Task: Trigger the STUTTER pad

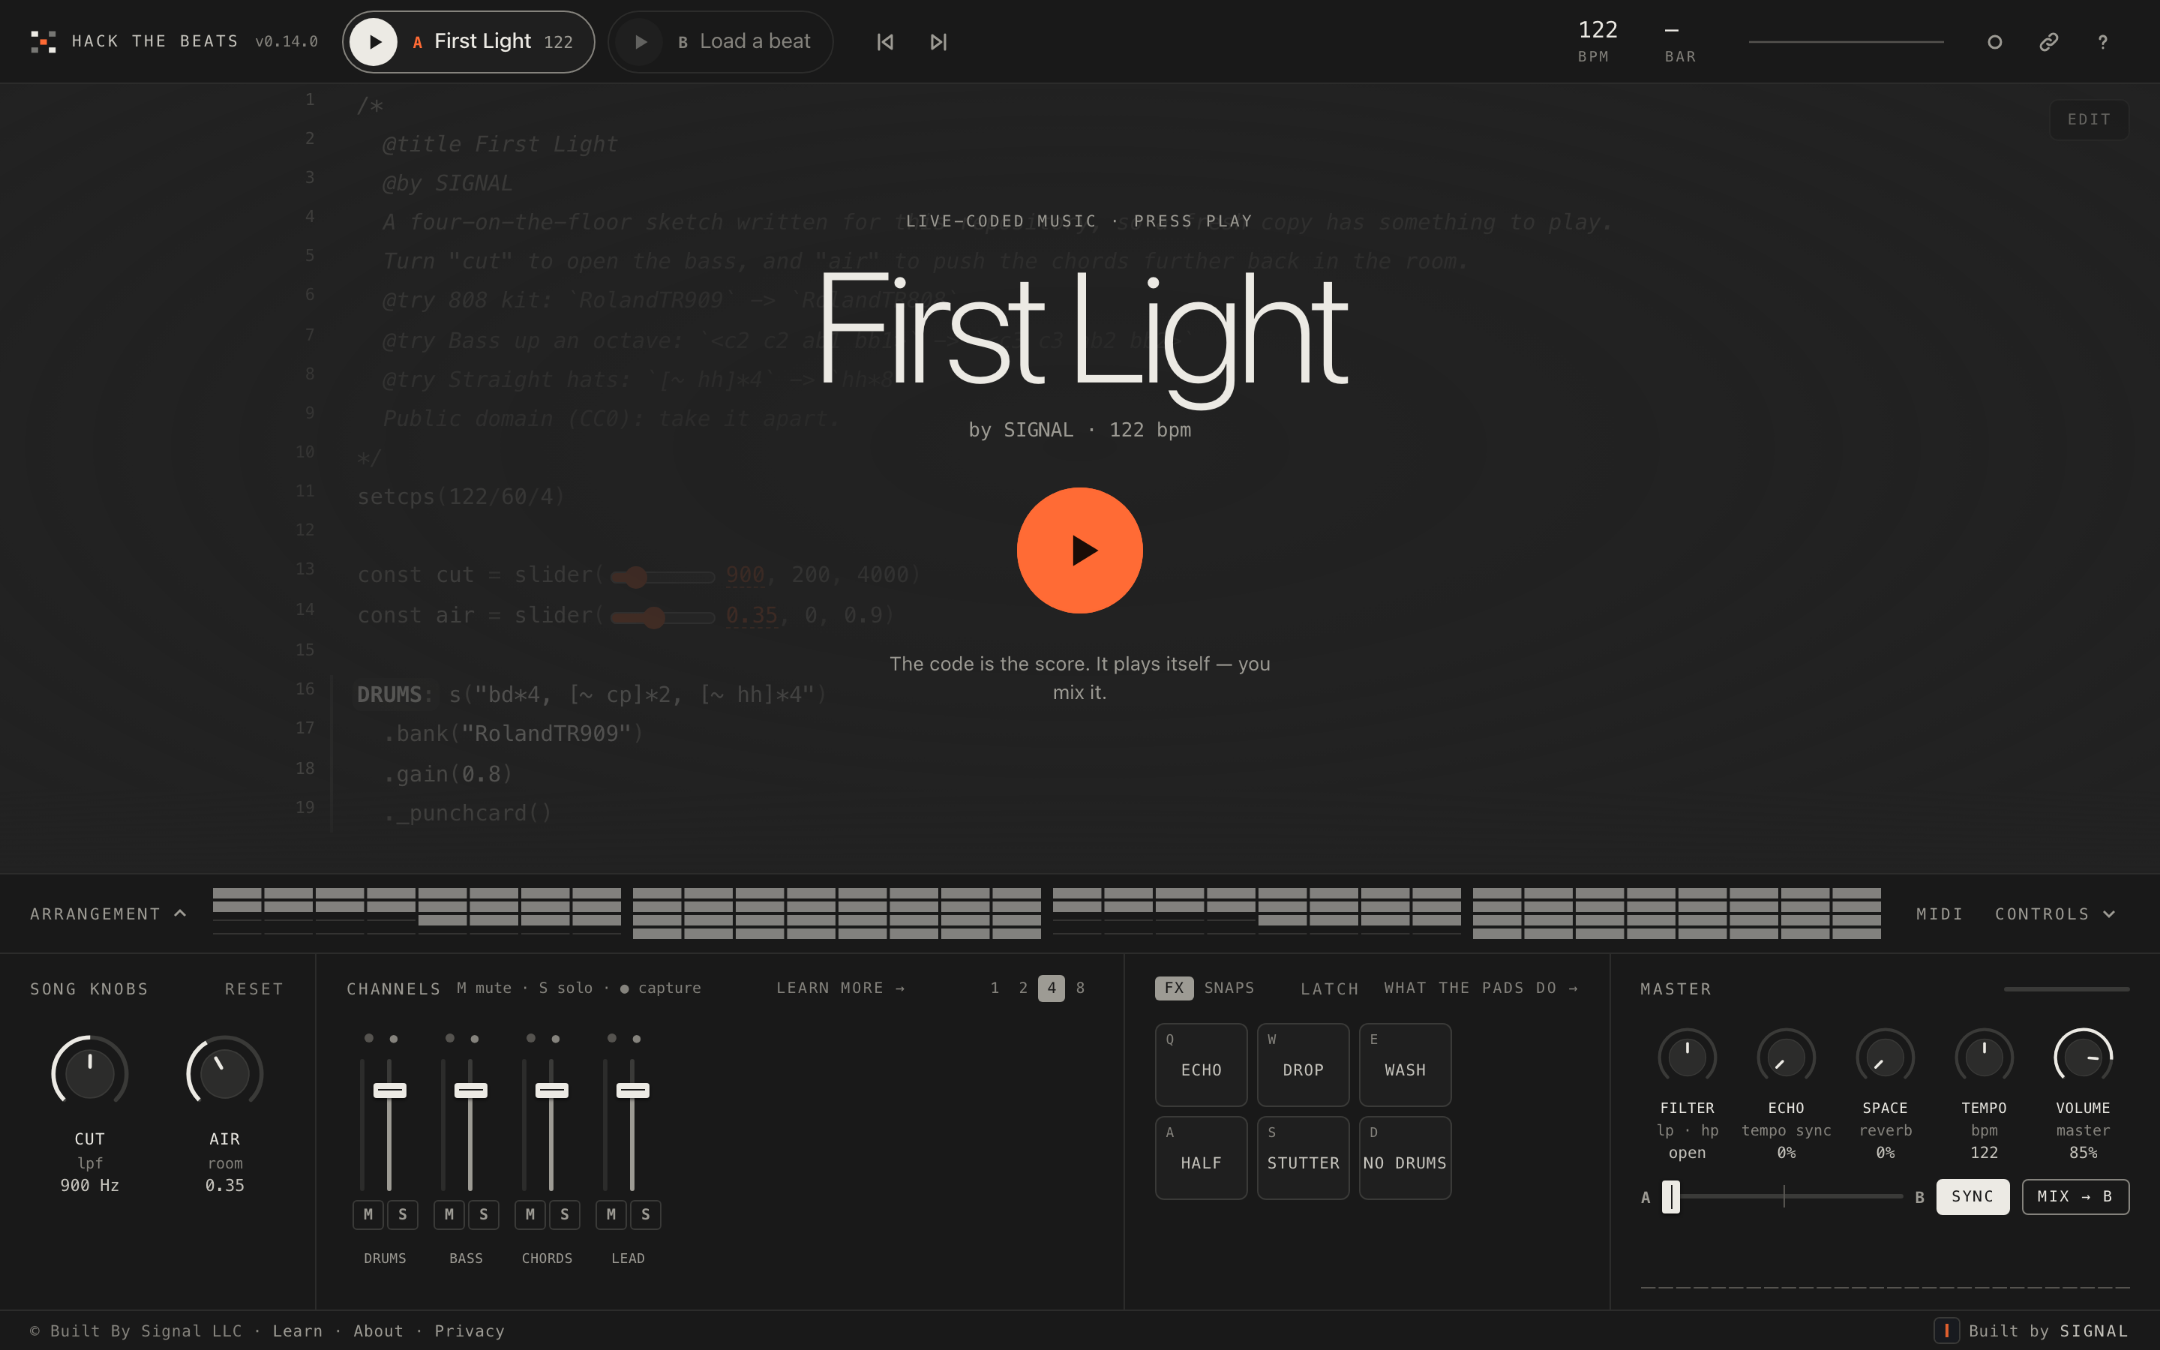Action: tap(1303, 1158)
